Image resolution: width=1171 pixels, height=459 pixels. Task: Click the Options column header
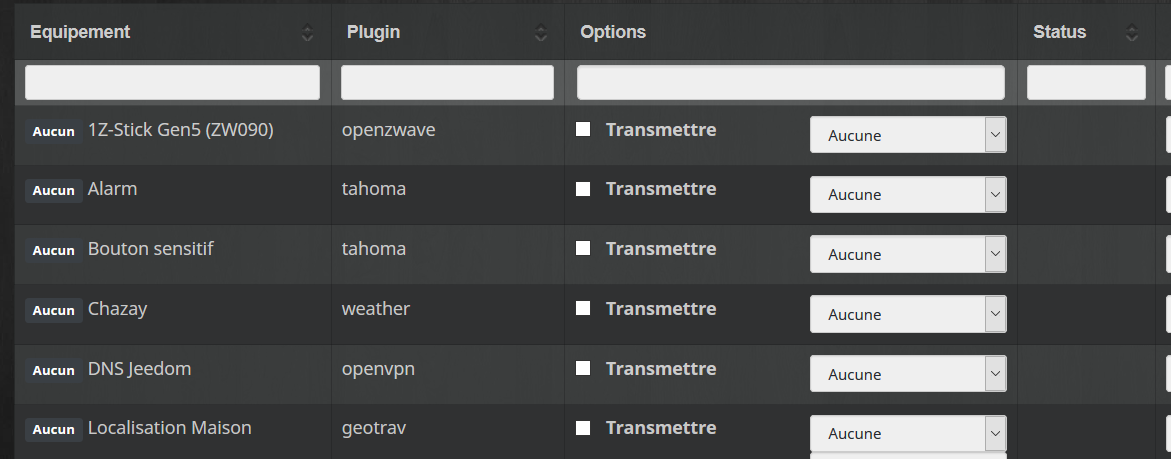(613, 32)
